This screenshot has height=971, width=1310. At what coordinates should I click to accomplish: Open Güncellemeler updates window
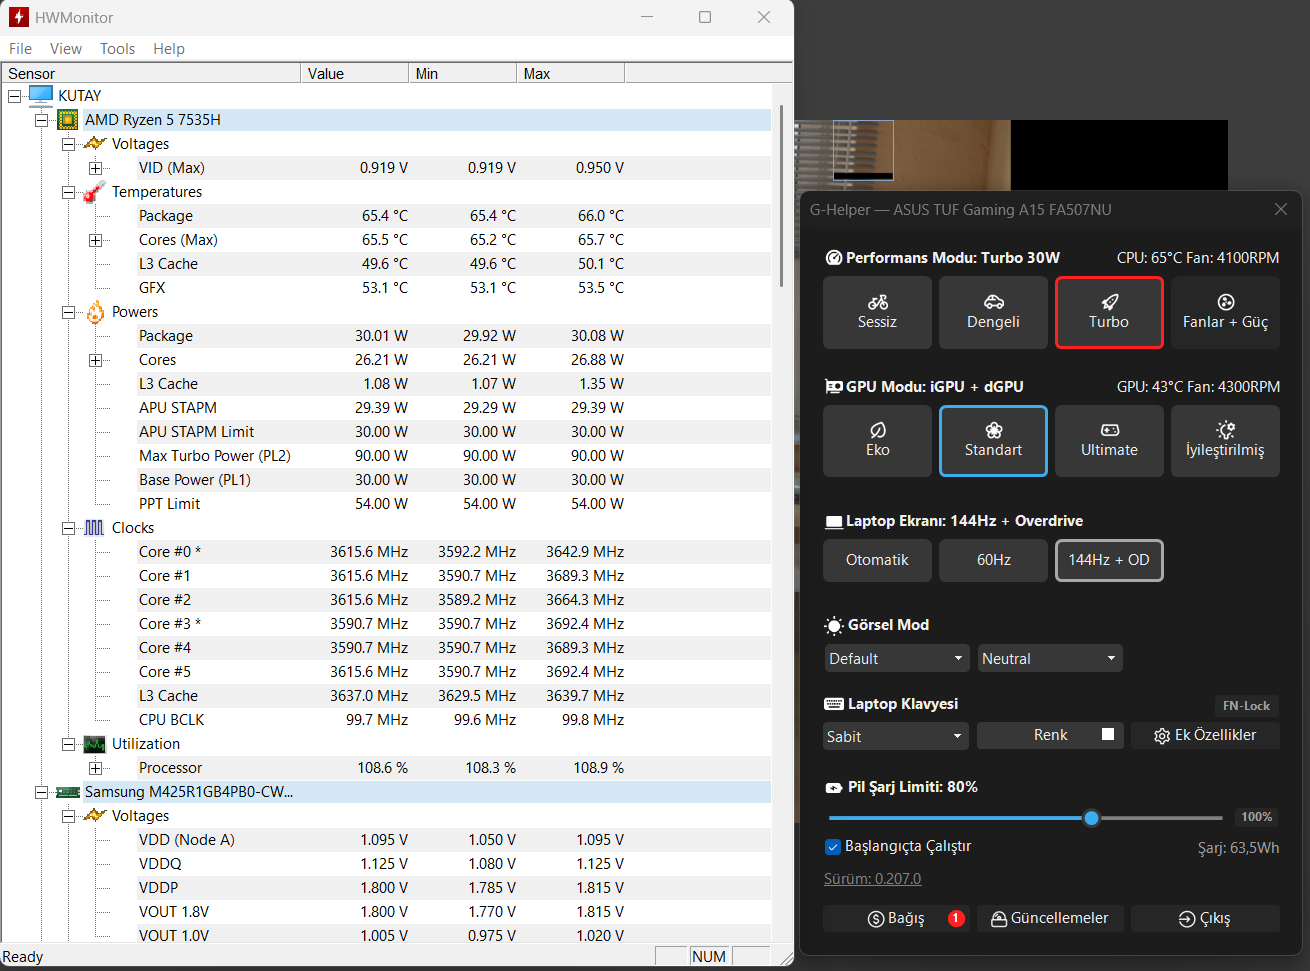[x=1050, y=918]
